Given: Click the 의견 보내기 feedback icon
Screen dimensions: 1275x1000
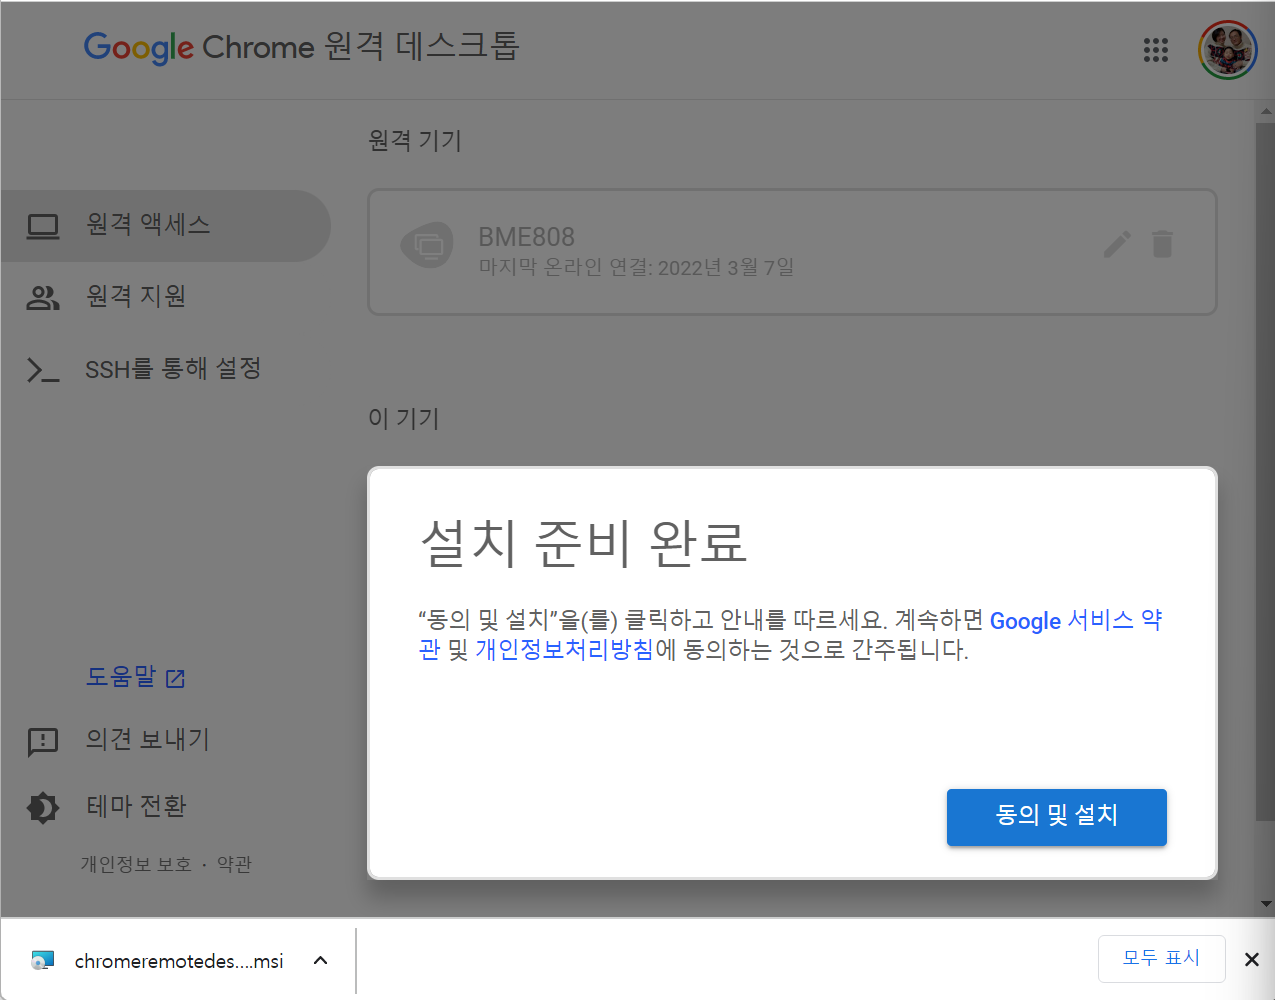Looking at the screenshot, I should 43,742.
